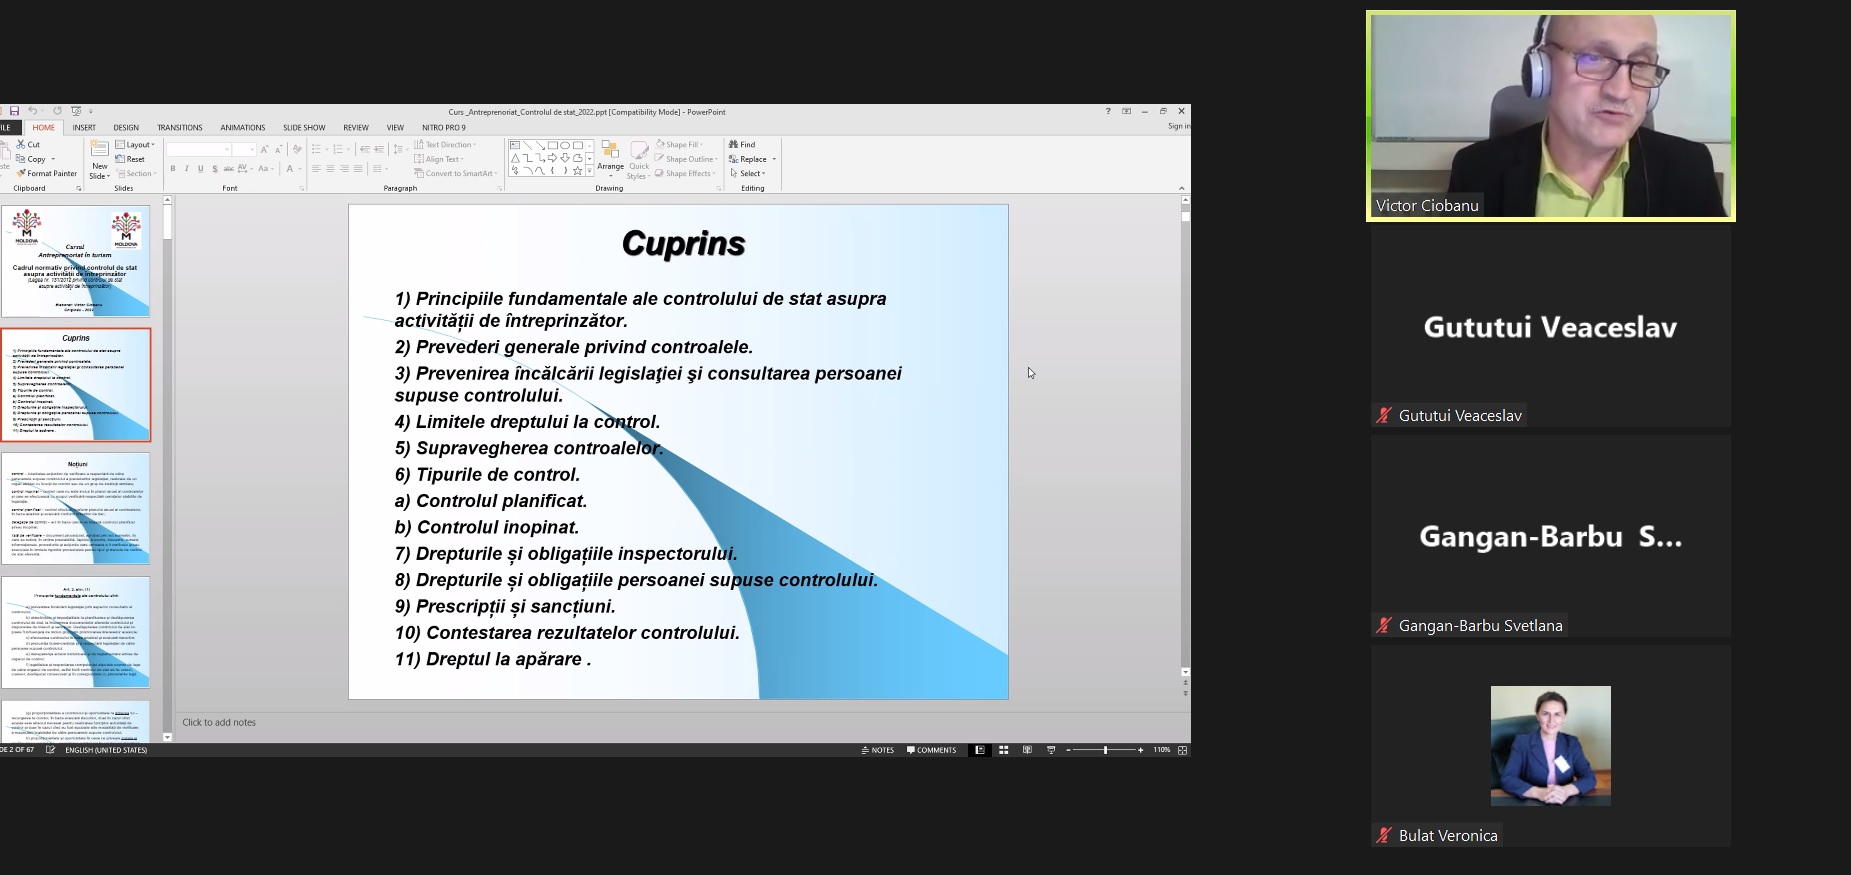The width and height of the screenshot is (1851, 875).
Task: Open PowerPoint Help question mark
Action: (1108, 111)
